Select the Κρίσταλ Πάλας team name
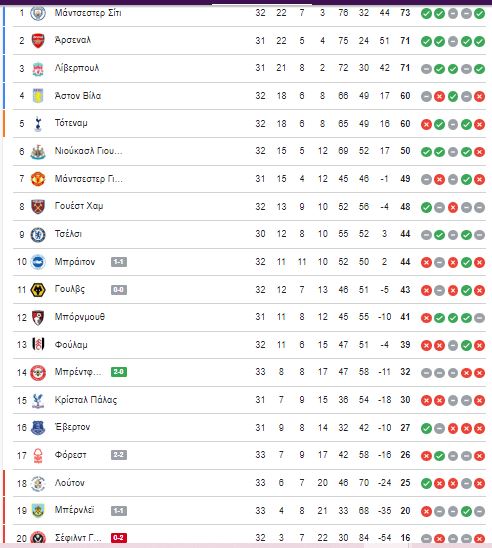The height and width of the screenshot is (548, 492). [86, 400]
